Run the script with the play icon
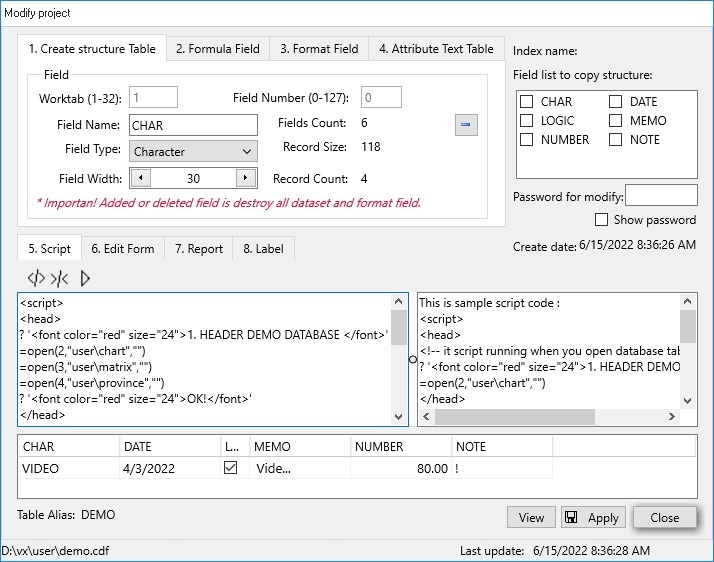714x562 pixels. coord(85,278)
